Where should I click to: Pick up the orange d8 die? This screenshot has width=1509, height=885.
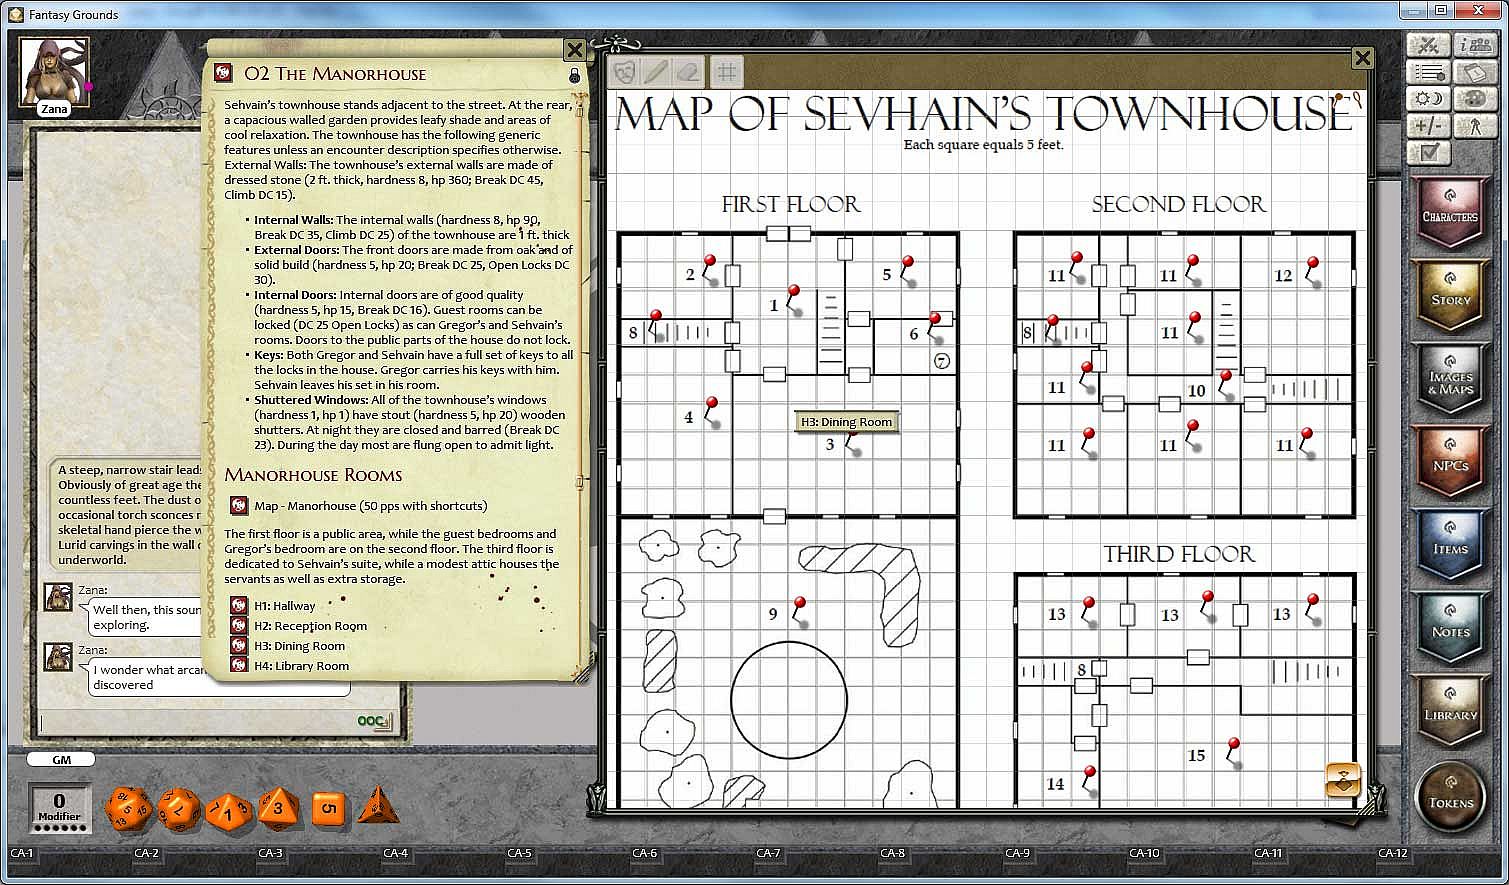(x=279, y=808)
